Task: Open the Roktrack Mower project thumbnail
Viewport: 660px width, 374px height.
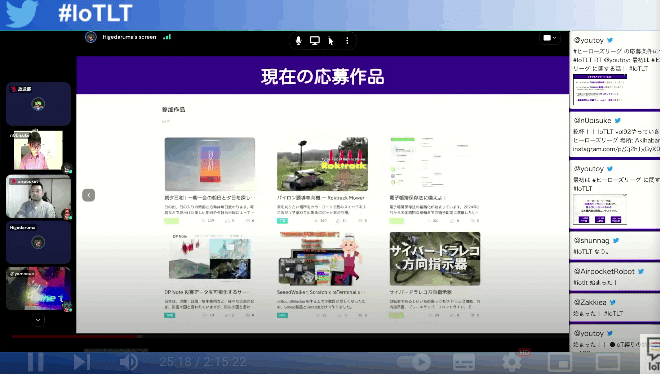Action: 322,164
